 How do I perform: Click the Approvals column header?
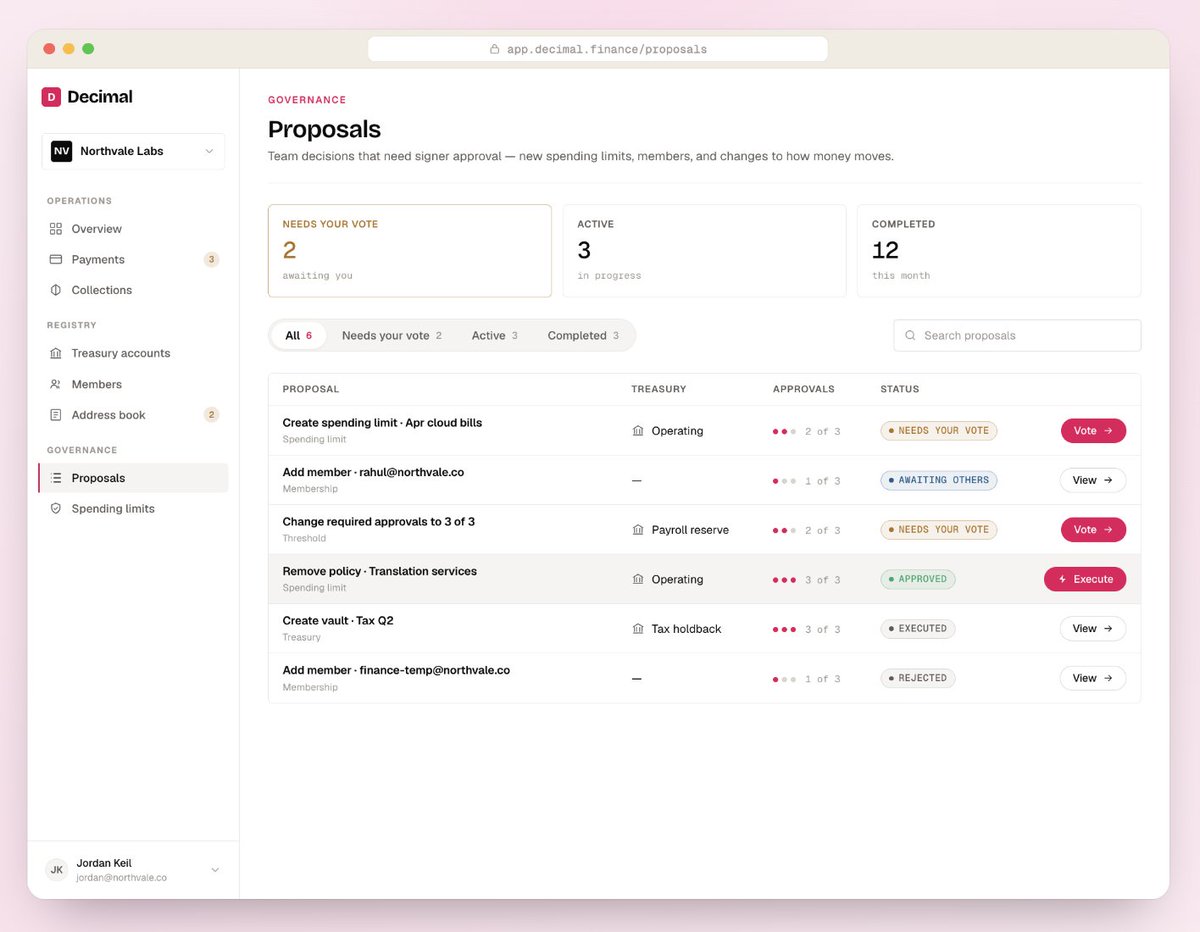pos(803,389)
